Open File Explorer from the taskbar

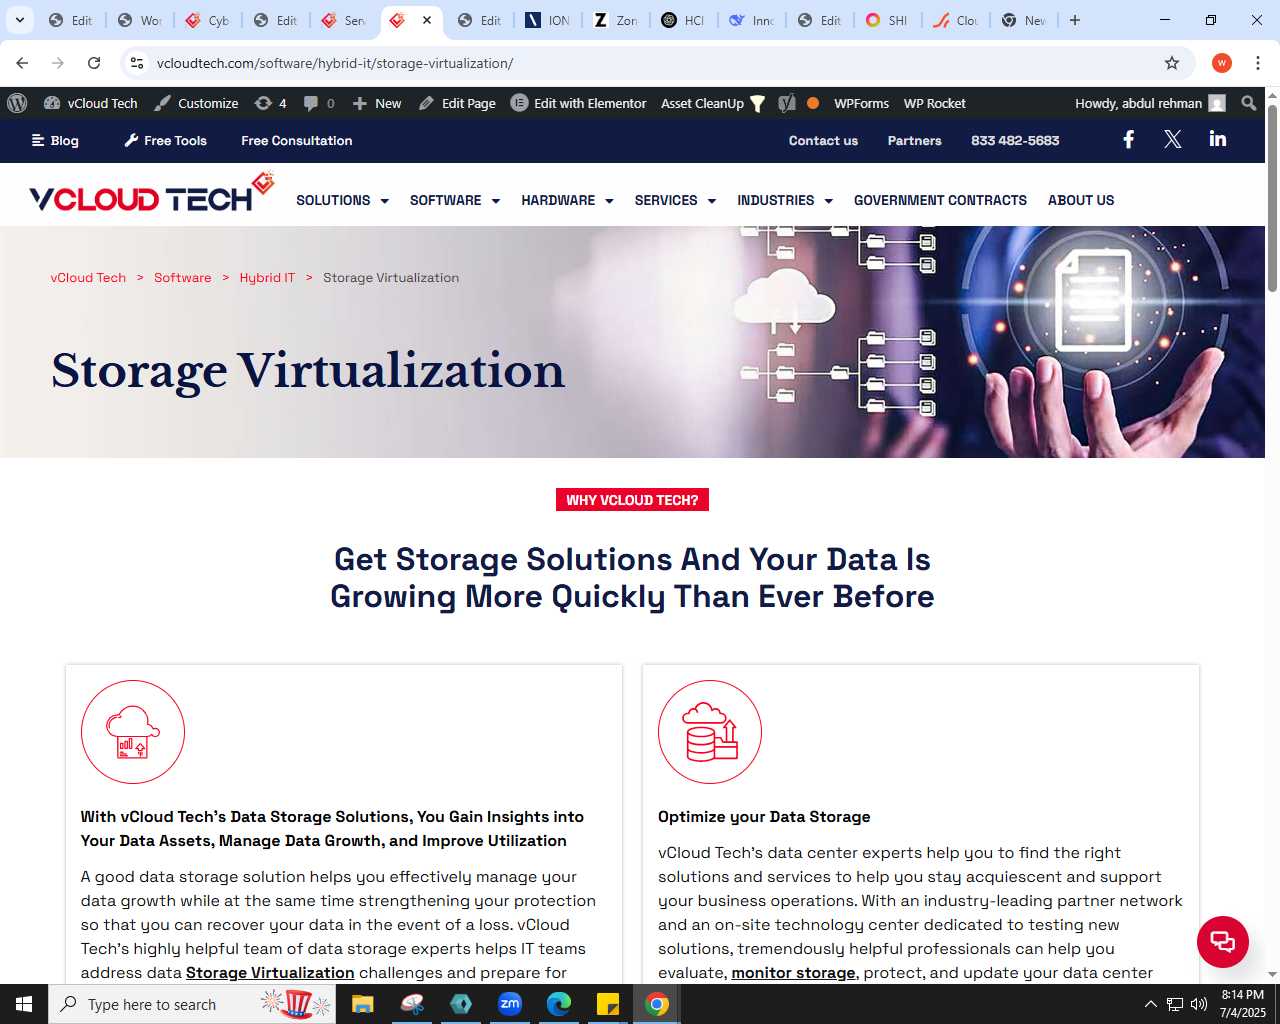(x=363, y=1004)
